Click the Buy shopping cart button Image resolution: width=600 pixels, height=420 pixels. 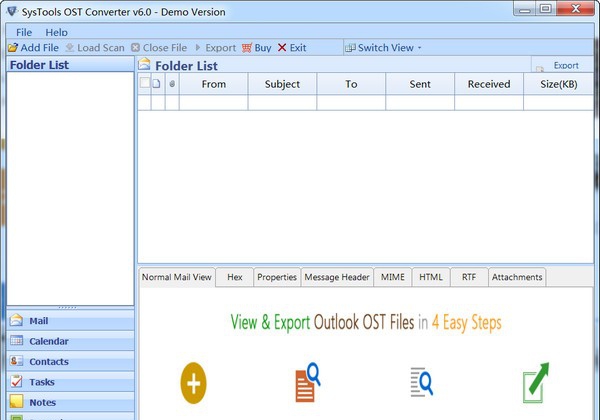point(256,48)
